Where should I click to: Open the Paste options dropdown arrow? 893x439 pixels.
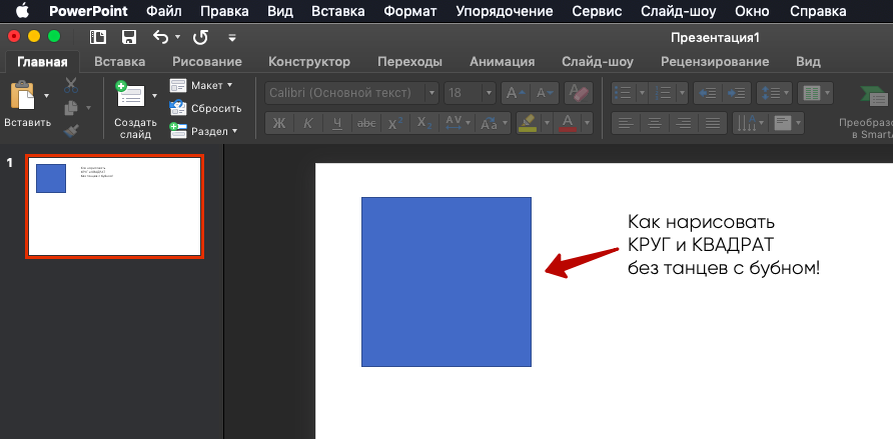pos(47,95)
